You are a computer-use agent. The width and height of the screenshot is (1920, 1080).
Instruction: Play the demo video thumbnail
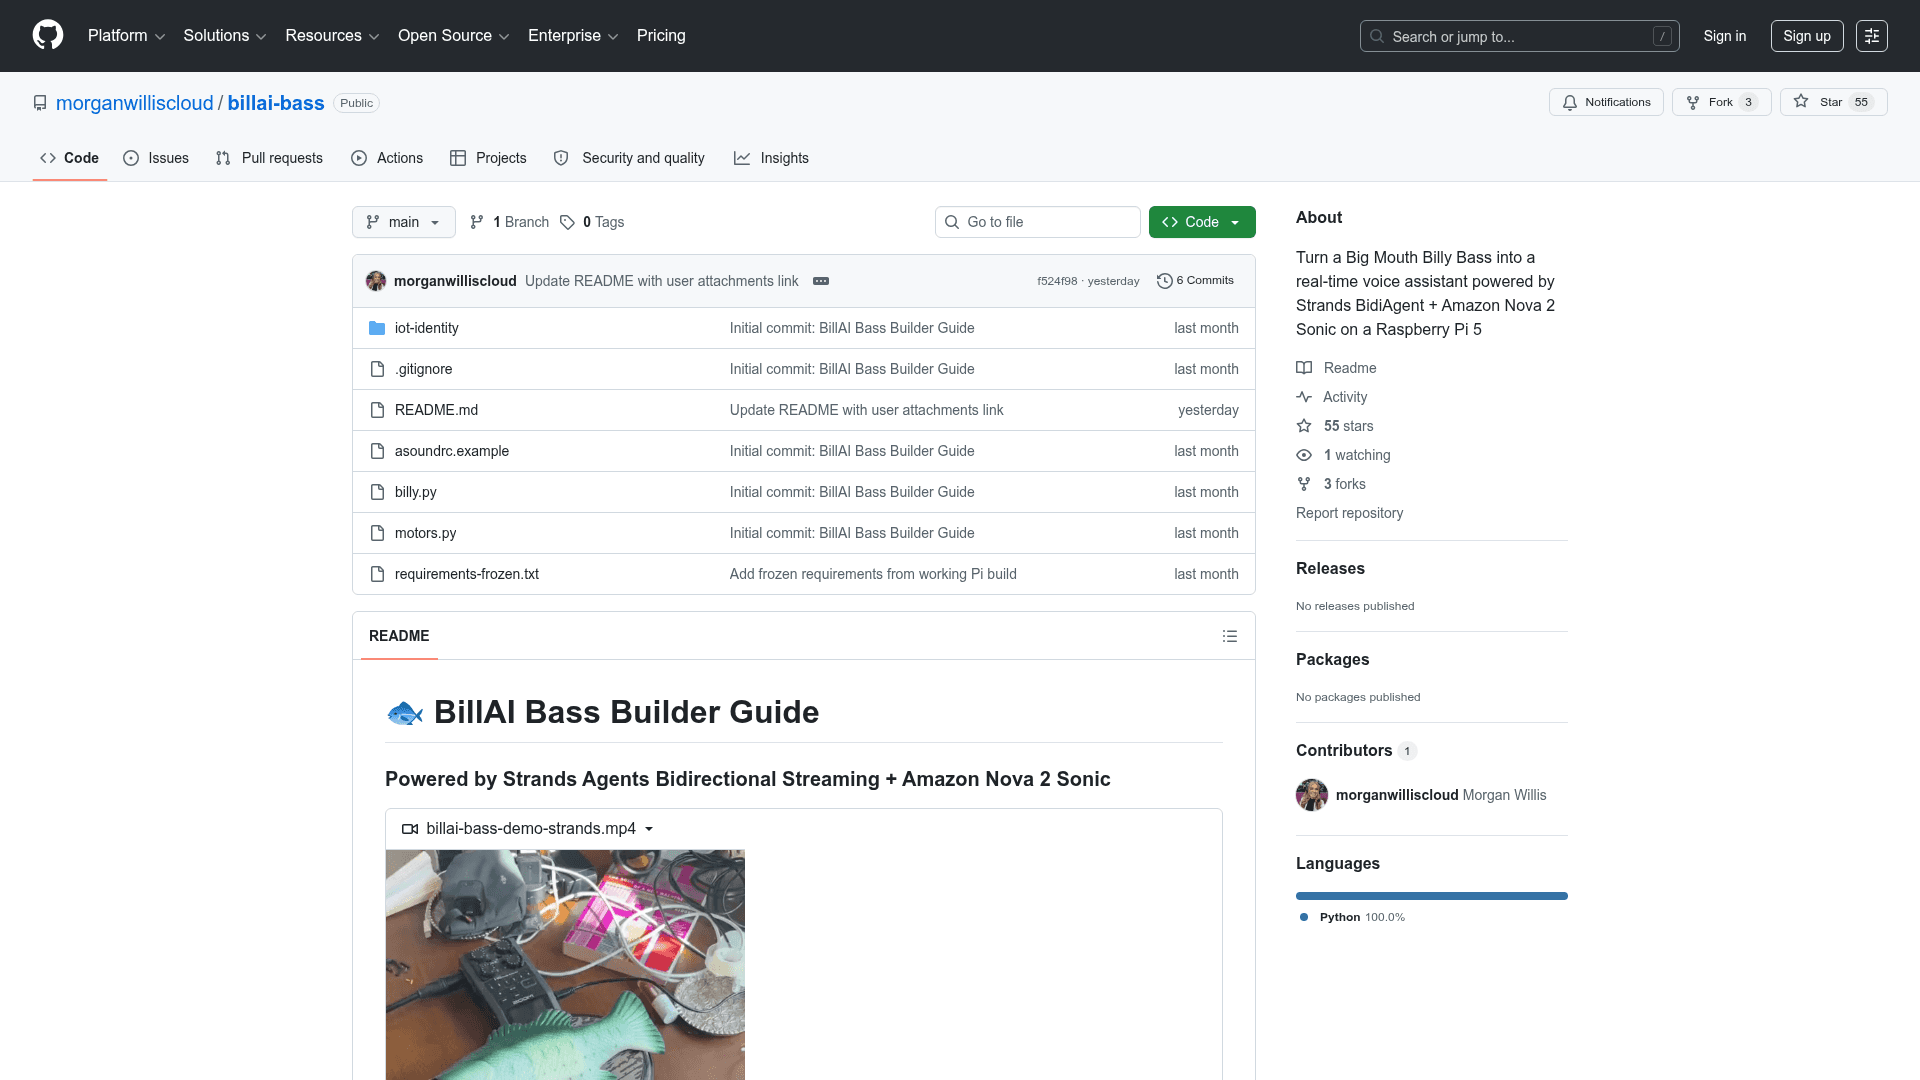[565, 965]
